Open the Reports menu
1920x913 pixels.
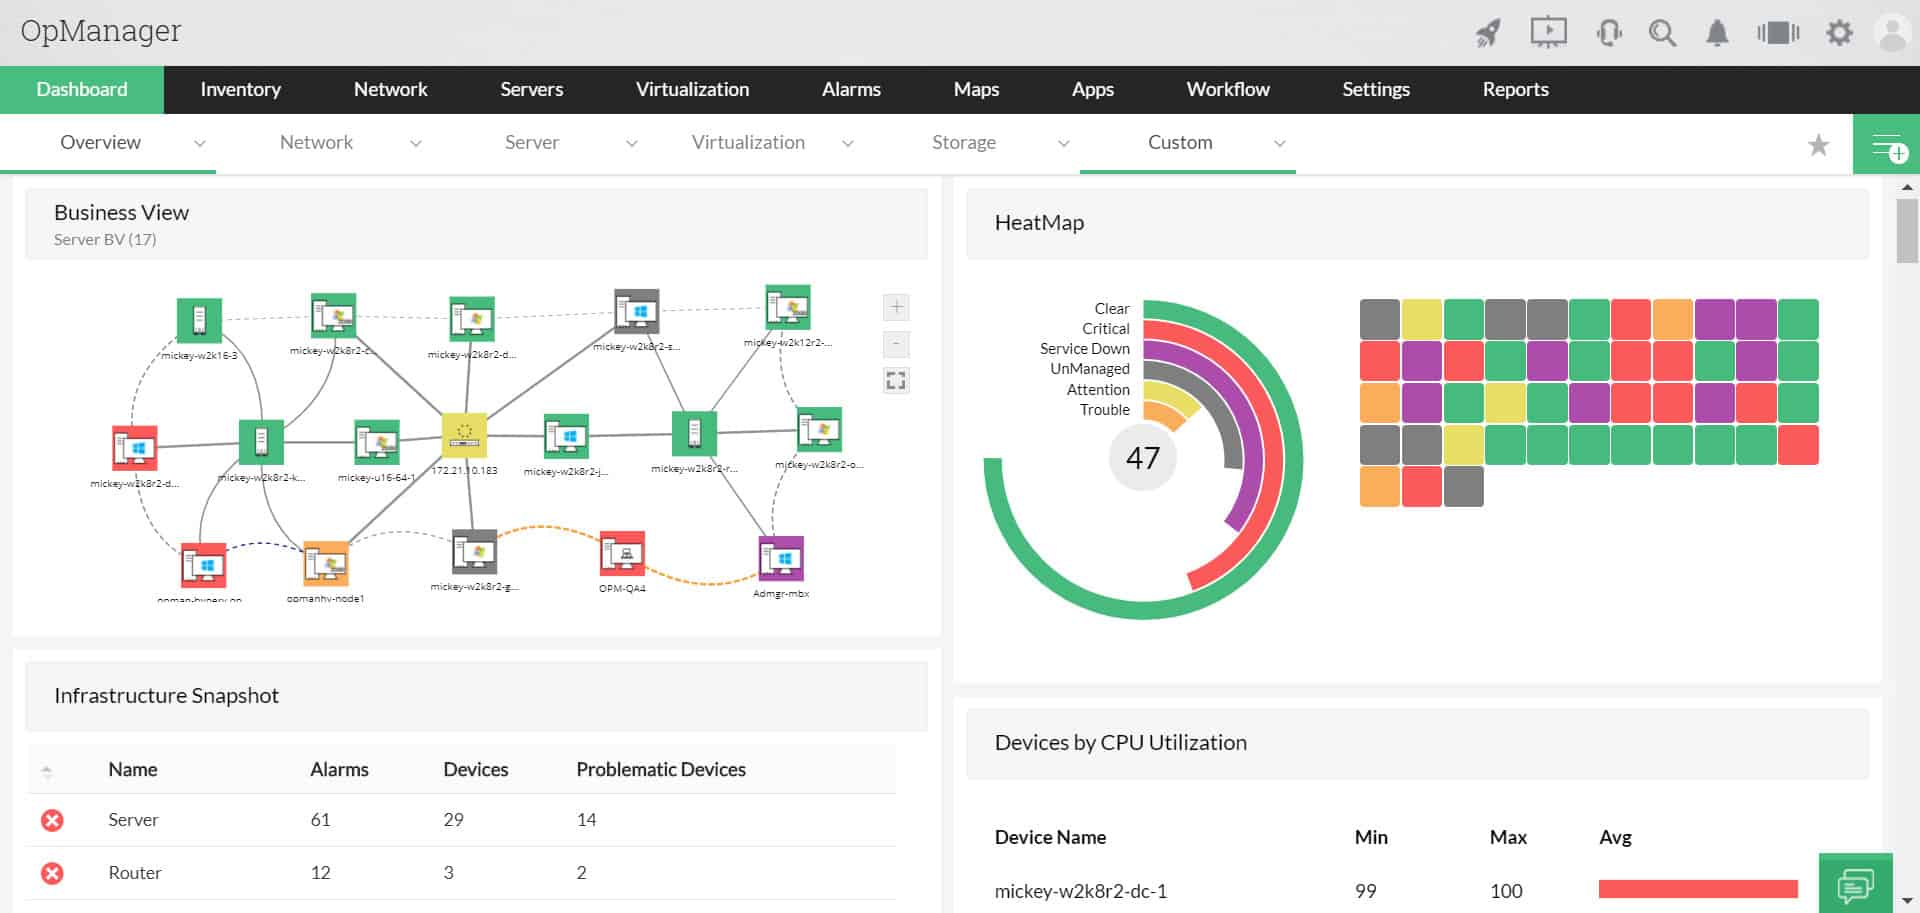click(1515, 90)
